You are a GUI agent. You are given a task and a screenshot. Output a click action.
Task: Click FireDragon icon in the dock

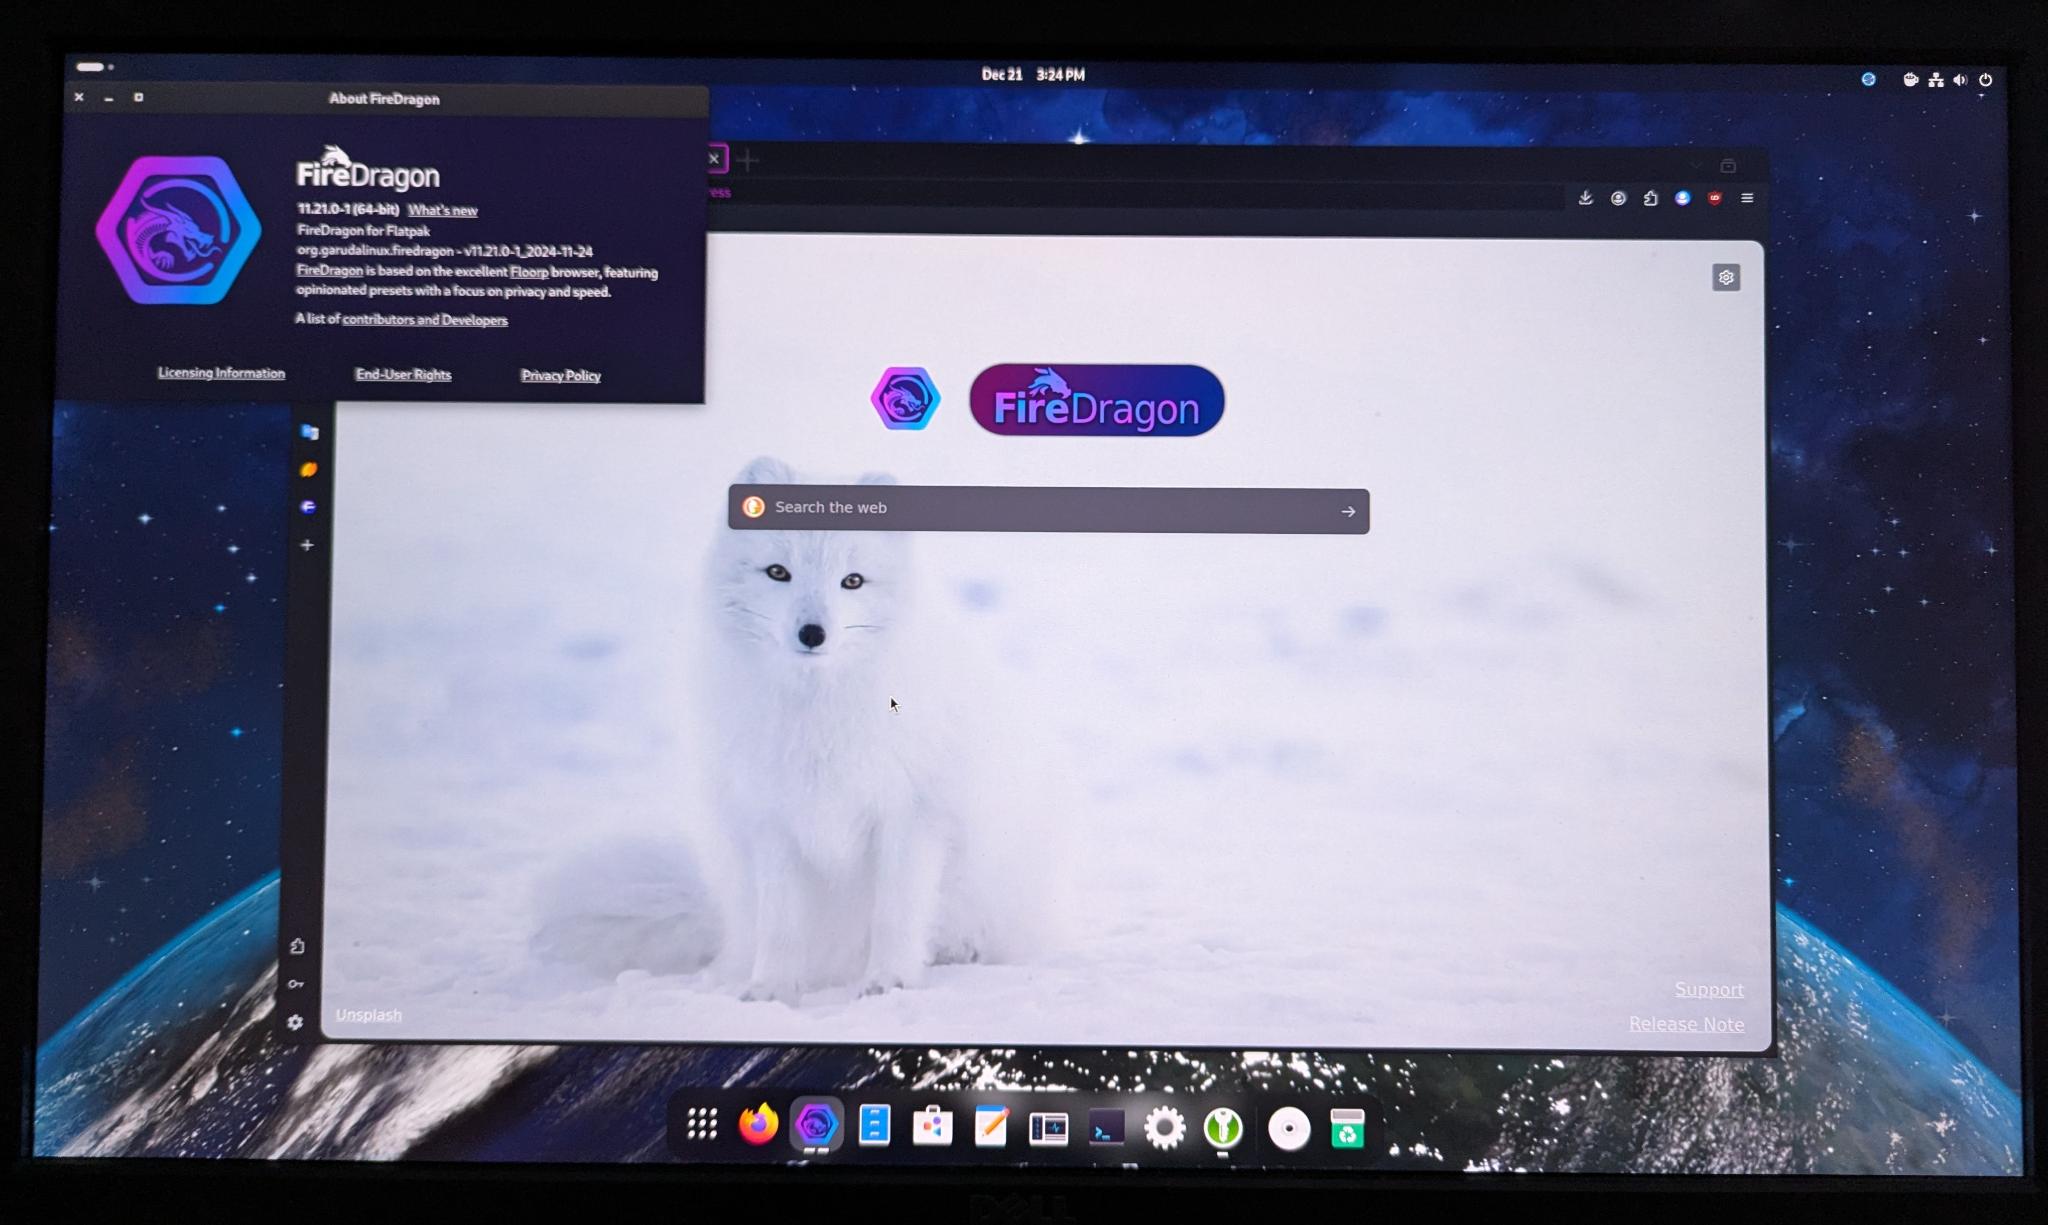[x=817, y=1125]
